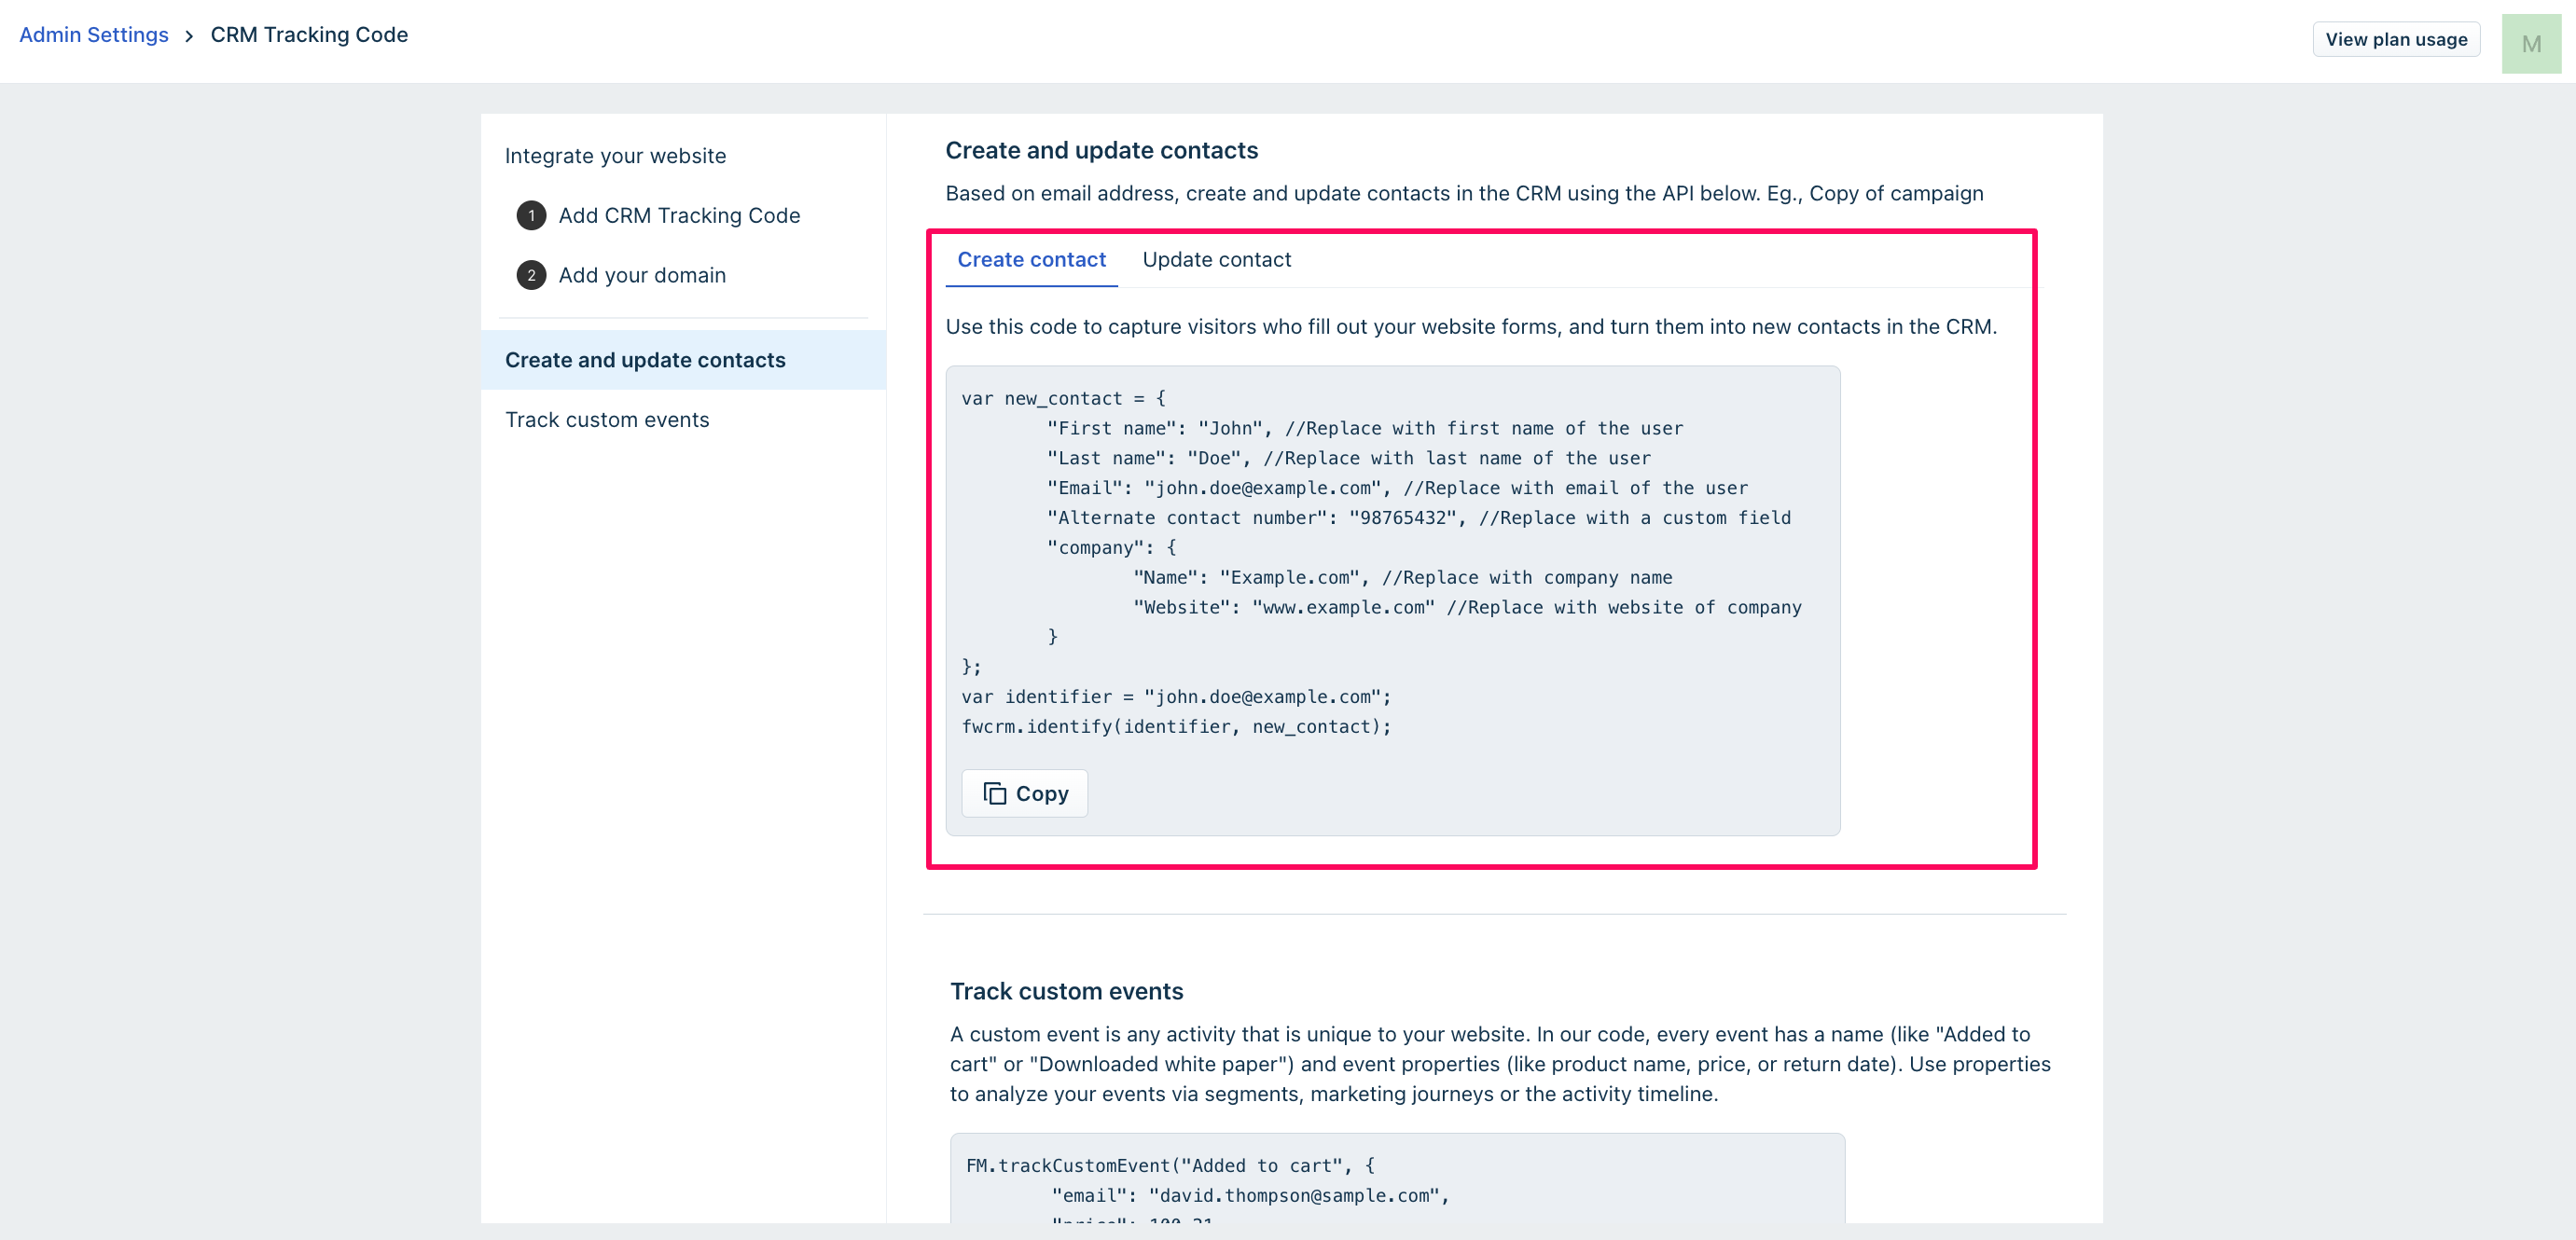The height and width of the screenshot is (1240, 2576).
Task: Click the Copy icon in code block
Action: point(994,793)
